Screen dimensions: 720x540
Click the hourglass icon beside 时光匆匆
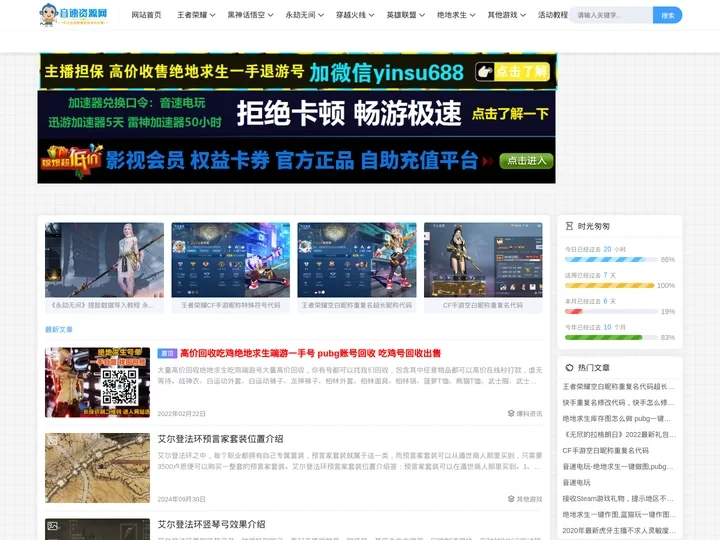[x=569, y=226]
